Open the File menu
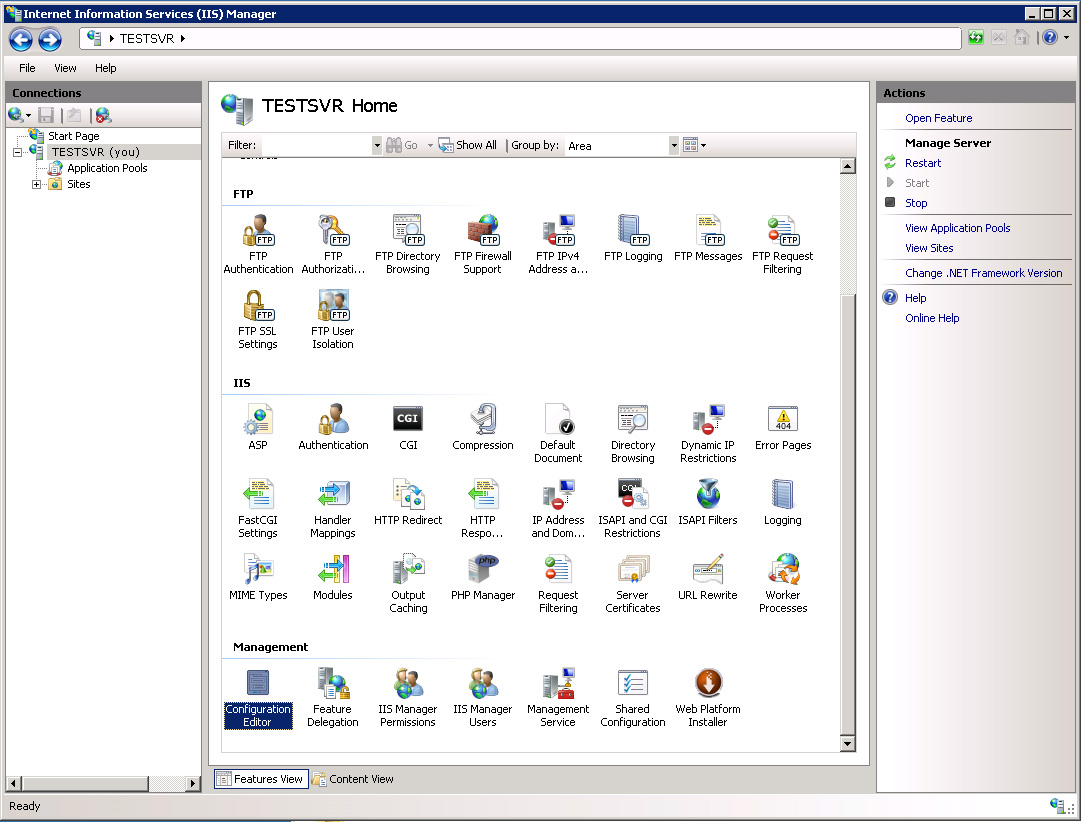 [27, 68]
